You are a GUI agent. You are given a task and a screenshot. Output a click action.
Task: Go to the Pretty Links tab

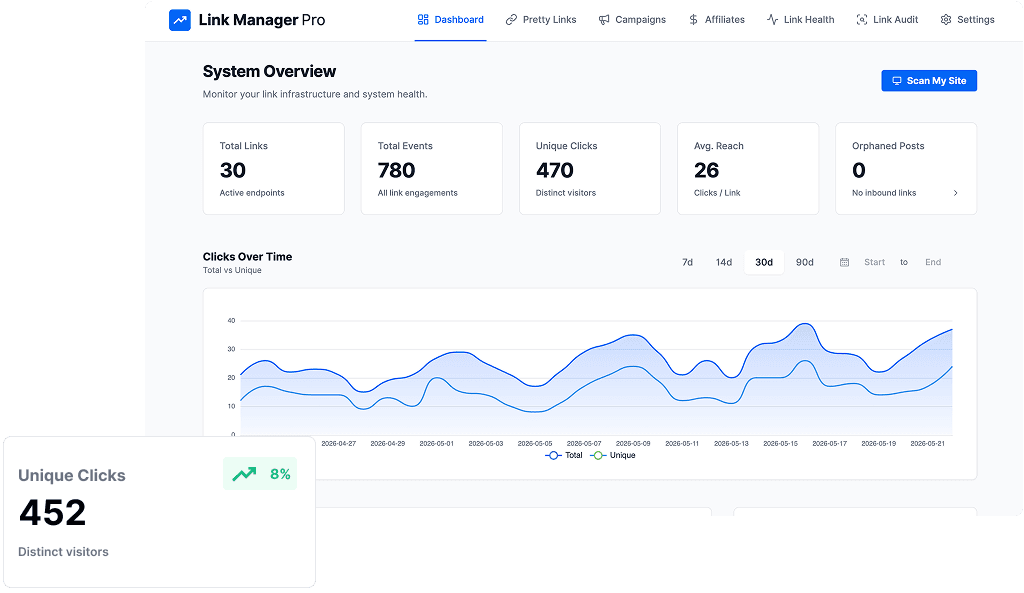pyautogui.click(x=541, y=20)
